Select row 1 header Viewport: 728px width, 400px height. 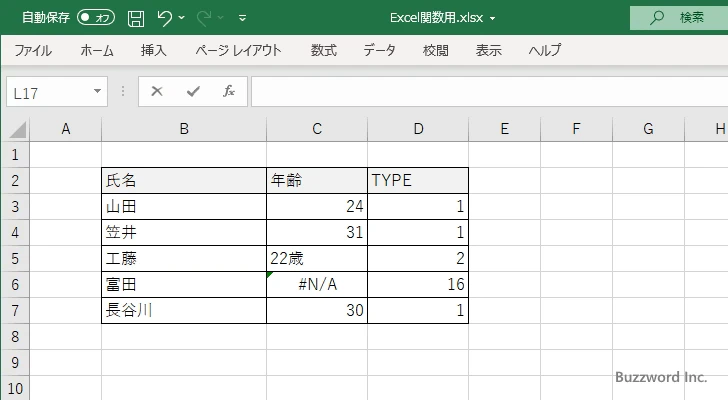(15, 155)
